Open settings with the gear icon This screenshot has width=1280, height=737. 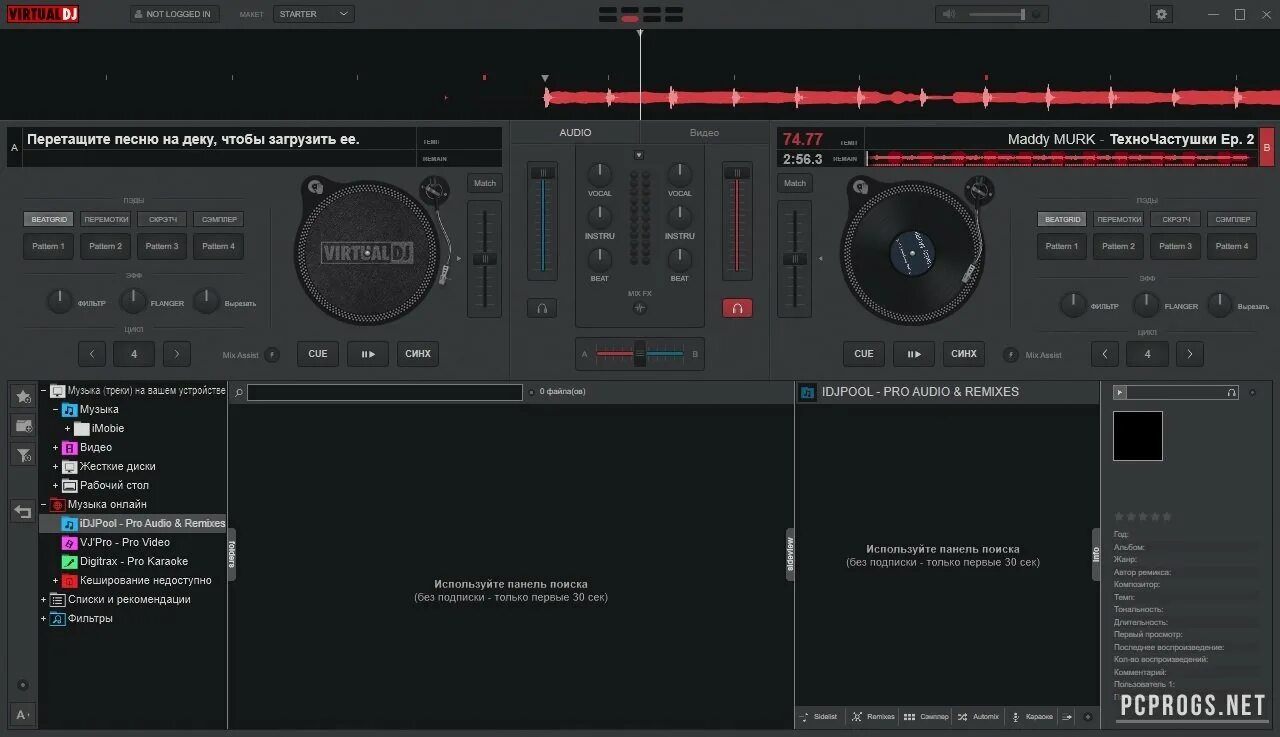pos(1161,14)
